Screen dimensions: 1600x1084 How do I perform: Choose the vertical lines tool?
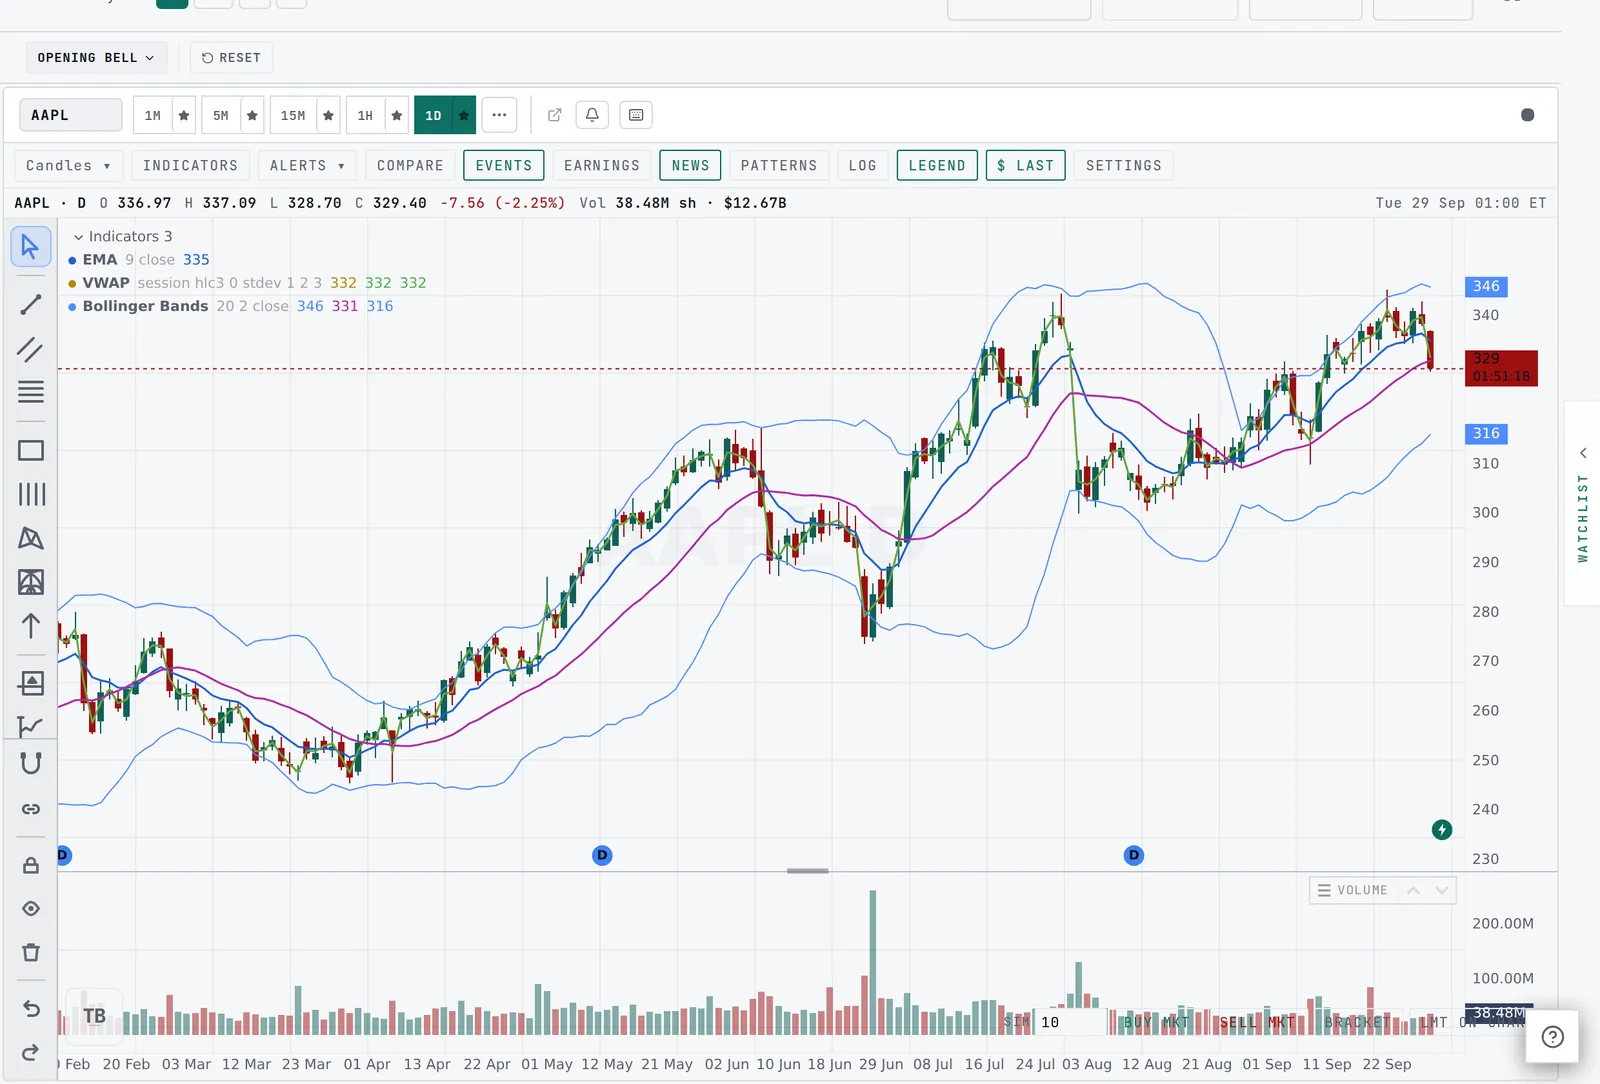click(31, 494)
